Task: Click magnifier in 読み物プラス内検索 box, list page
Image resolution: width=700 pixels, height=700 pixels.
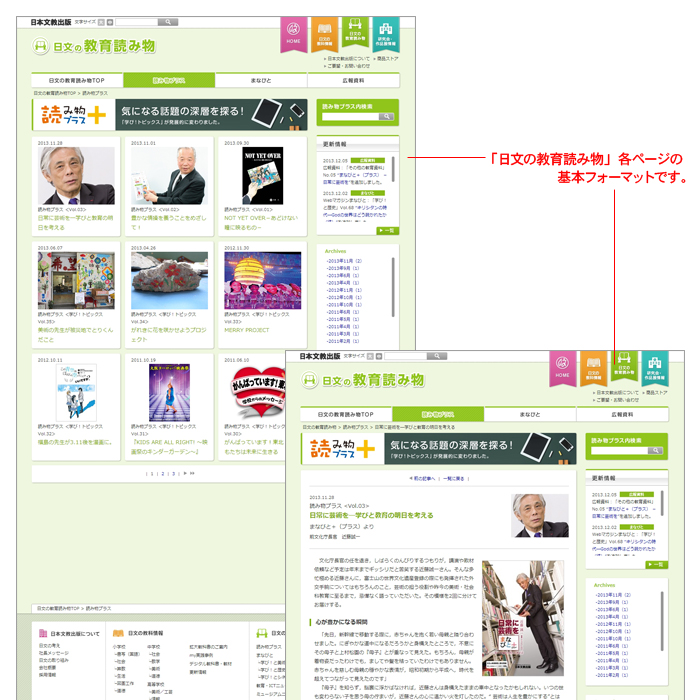Action: 386,117
